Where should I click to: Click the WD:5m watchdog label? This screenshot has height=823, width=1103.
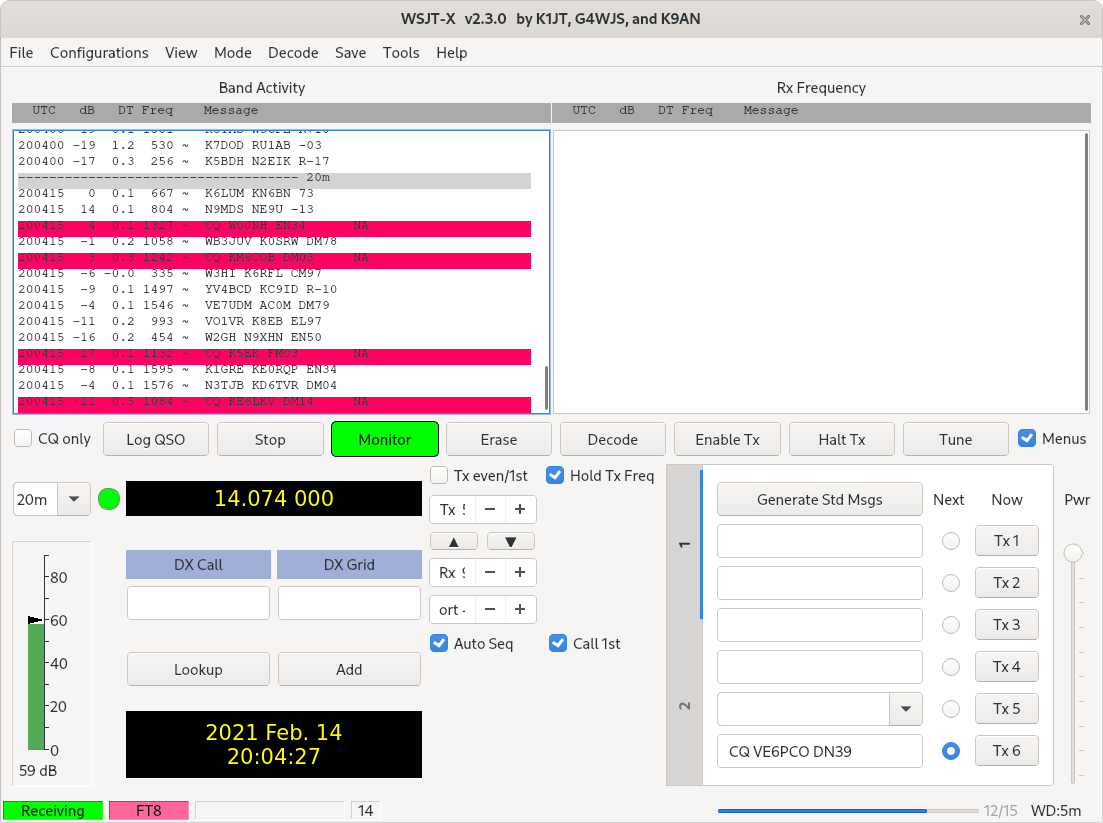[1056, 810]
